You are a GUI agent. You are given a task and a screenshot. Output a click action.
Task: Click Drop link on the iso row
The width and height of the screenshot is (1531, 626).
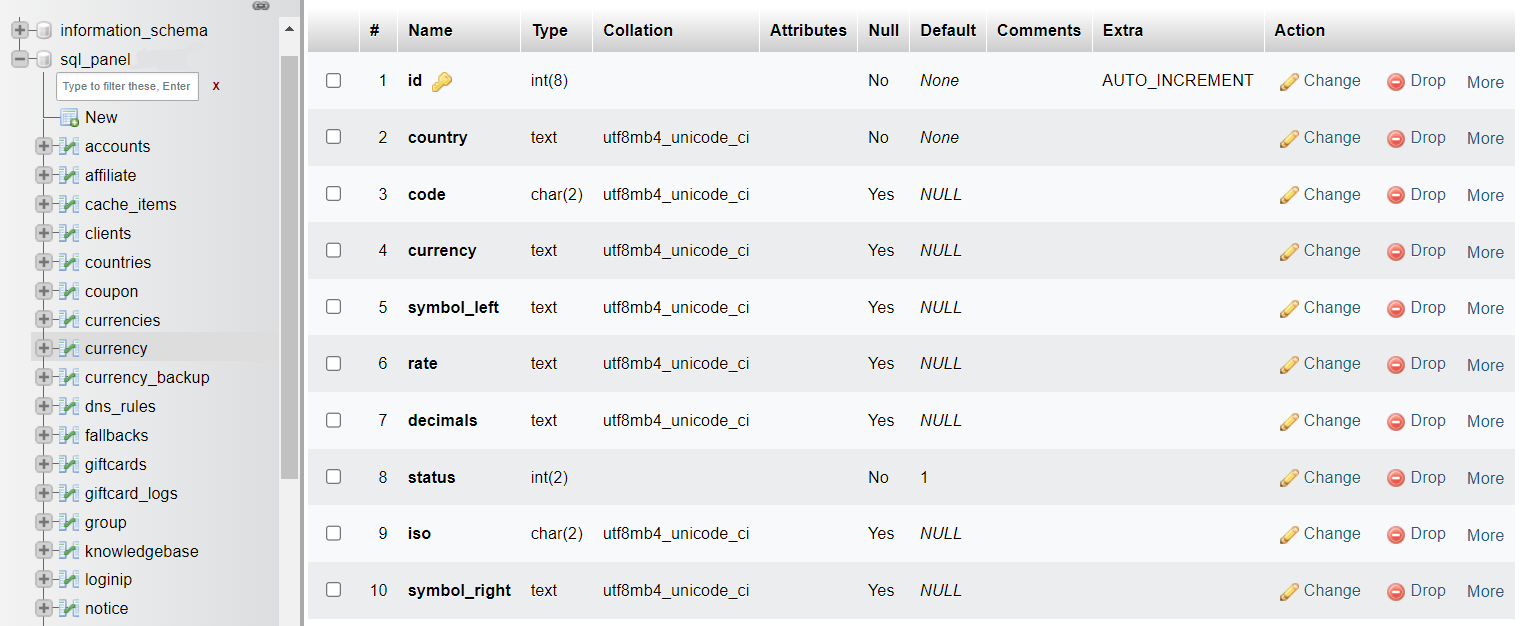1428,534
